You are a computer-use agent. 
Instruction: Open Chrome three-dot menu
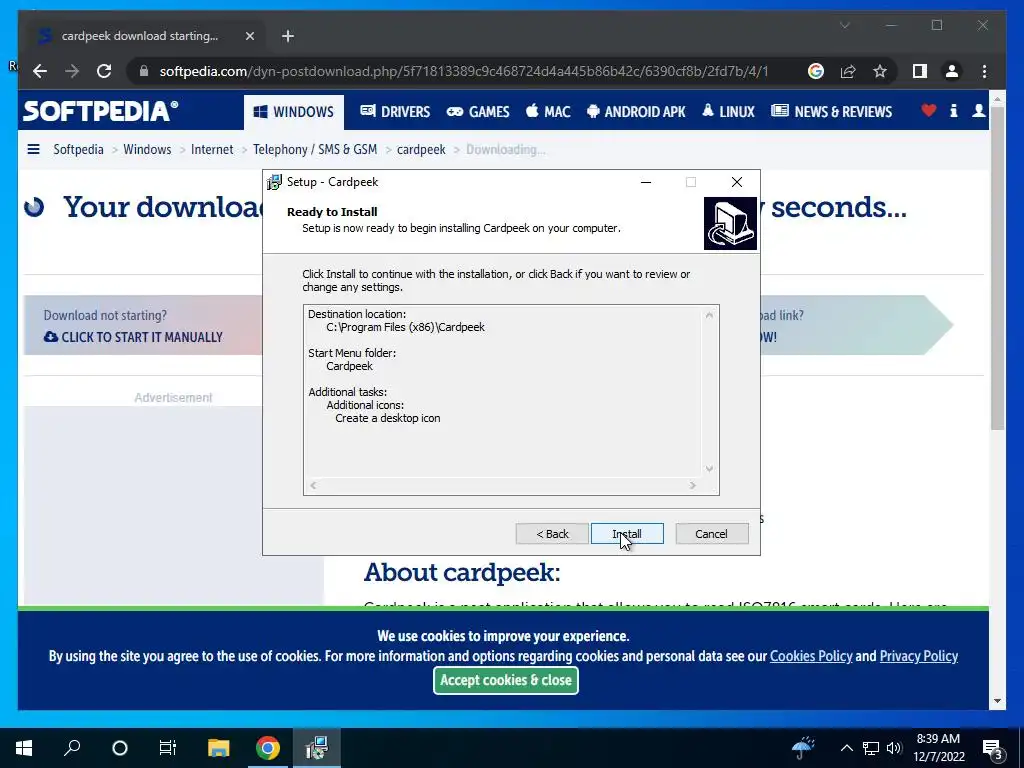pos(984,71)
